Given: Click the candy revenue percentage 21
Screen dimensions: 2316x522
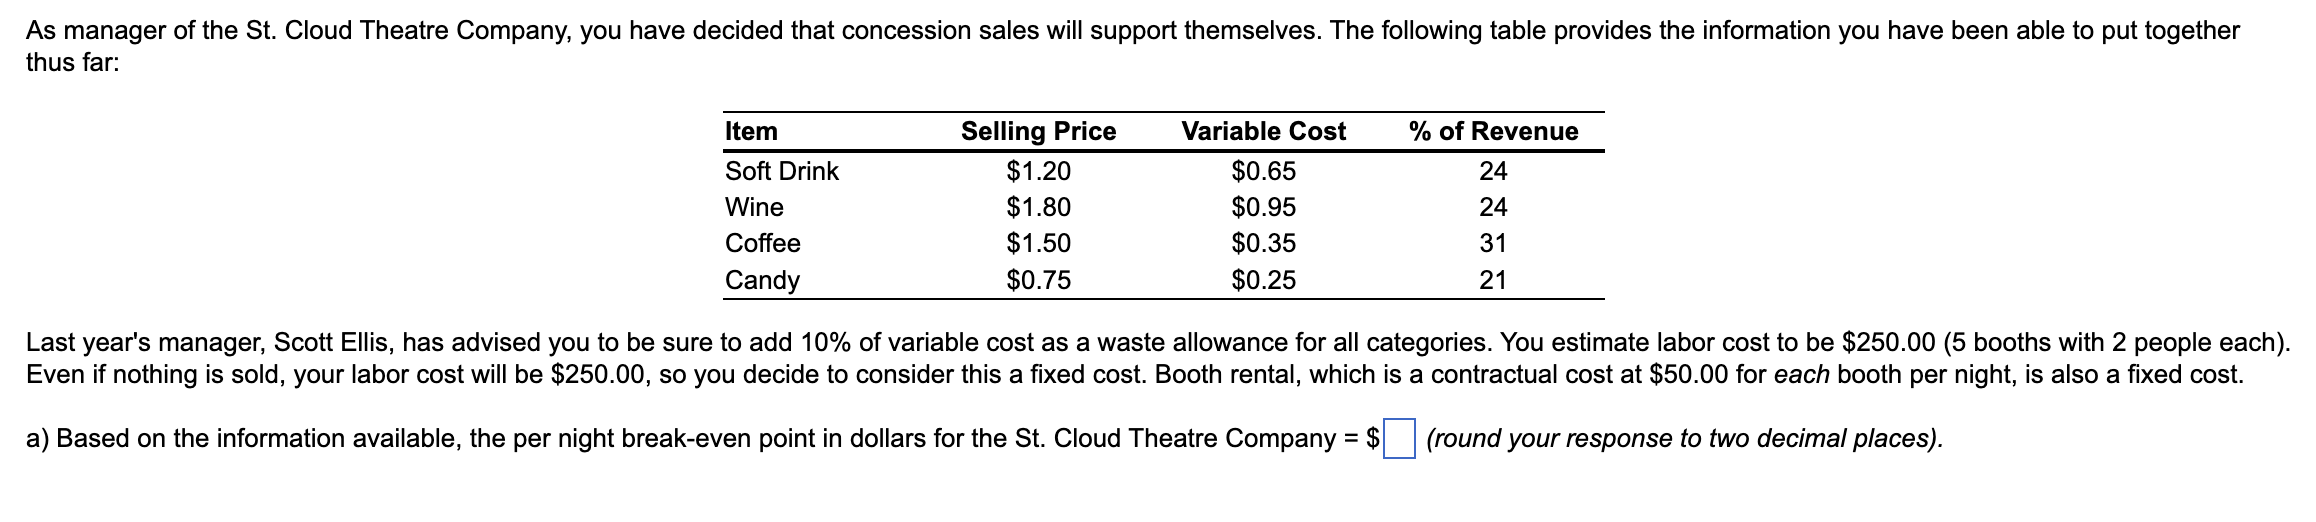Looking at the screenshot, I should tap(1493, 280).
